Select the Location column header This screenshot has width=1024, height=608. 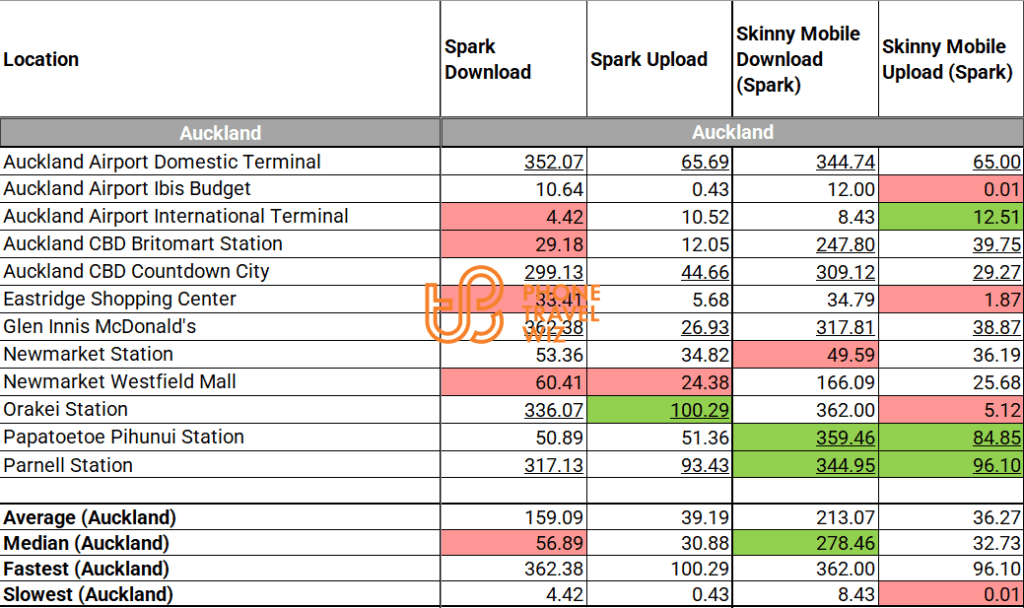(x=41, y=60)
